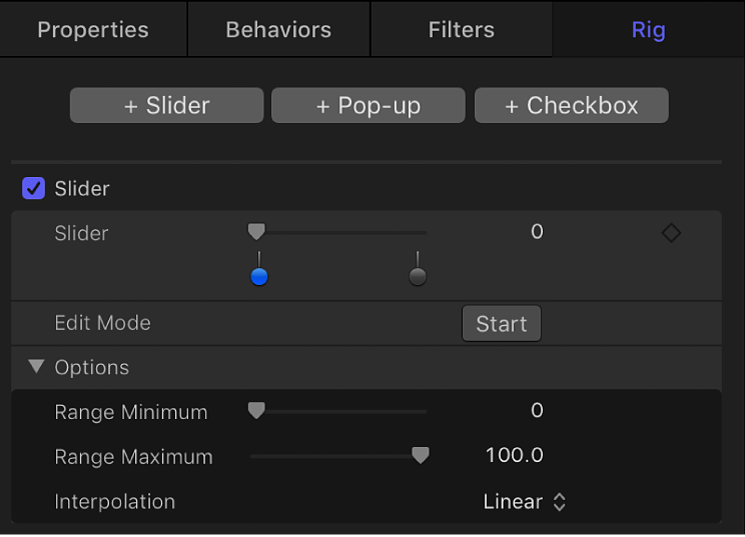Click the Slider value field showing 0
Image resolution: width=745 pixels, height=537 pixels.
pos(537,232)
